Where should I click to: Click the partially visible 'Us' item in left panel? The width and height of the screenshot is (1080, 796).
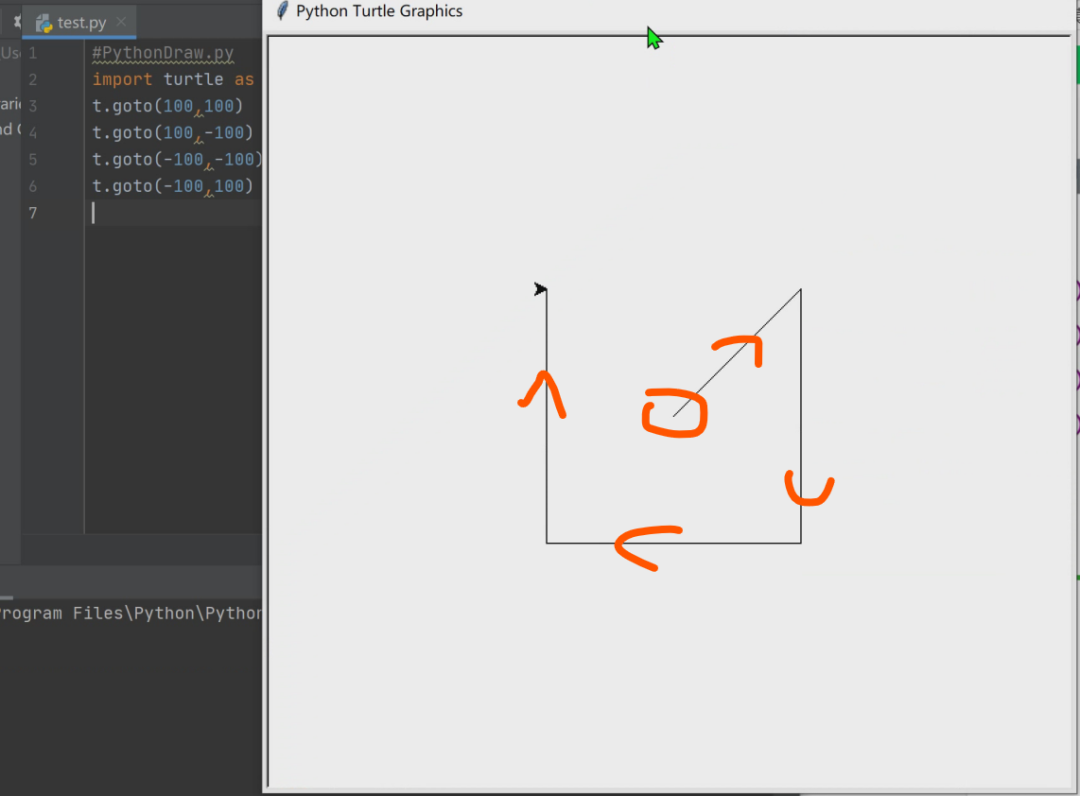pyautogui.click(x=10, y=53)
